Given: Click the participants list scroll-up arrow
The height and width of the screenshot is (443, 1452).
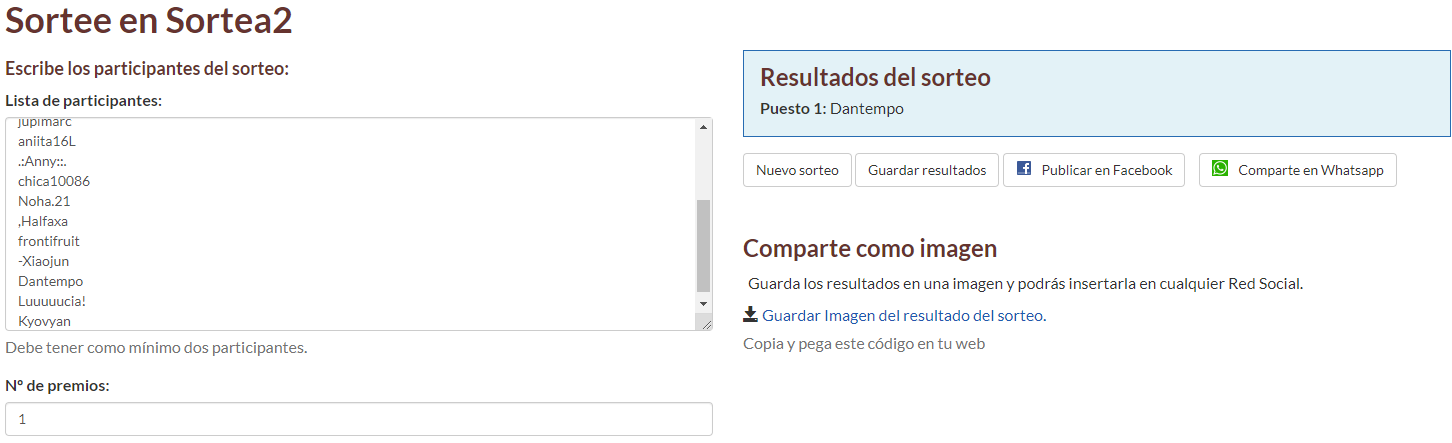Looking at the screenshot, I should (x=703, y=127).
